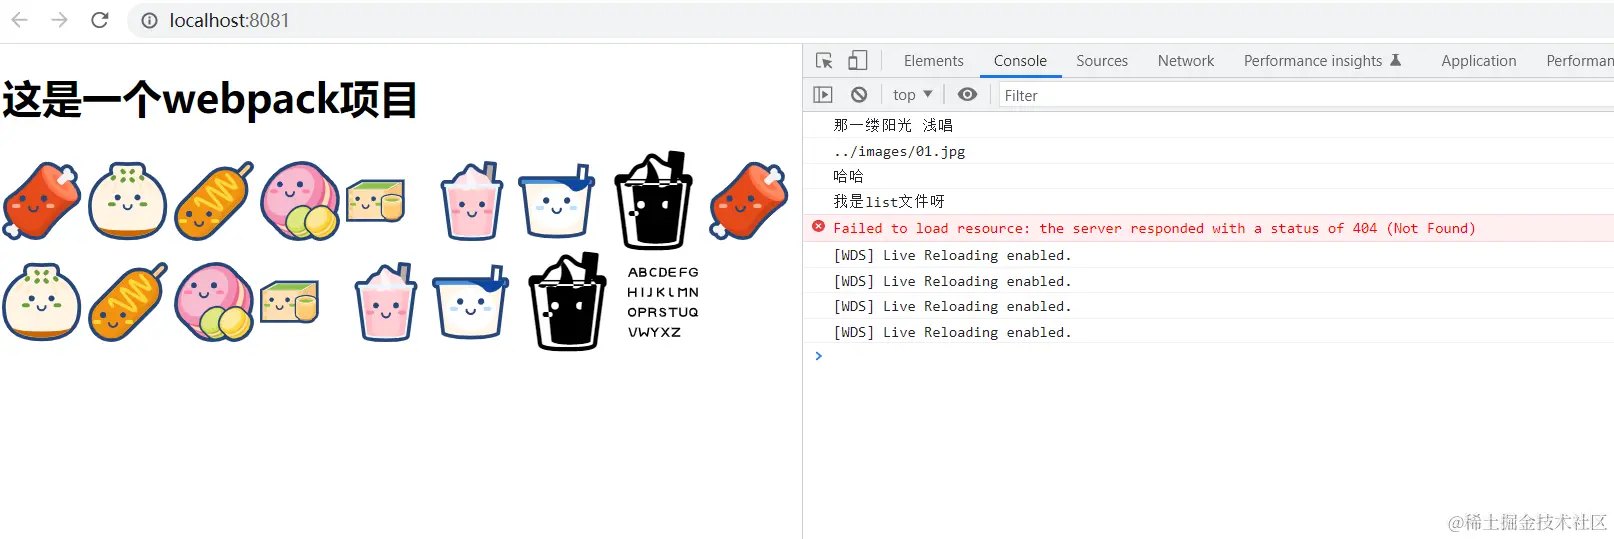Reload the localhost page
This screenshot has height=539, width=1614.
(99, 20)
